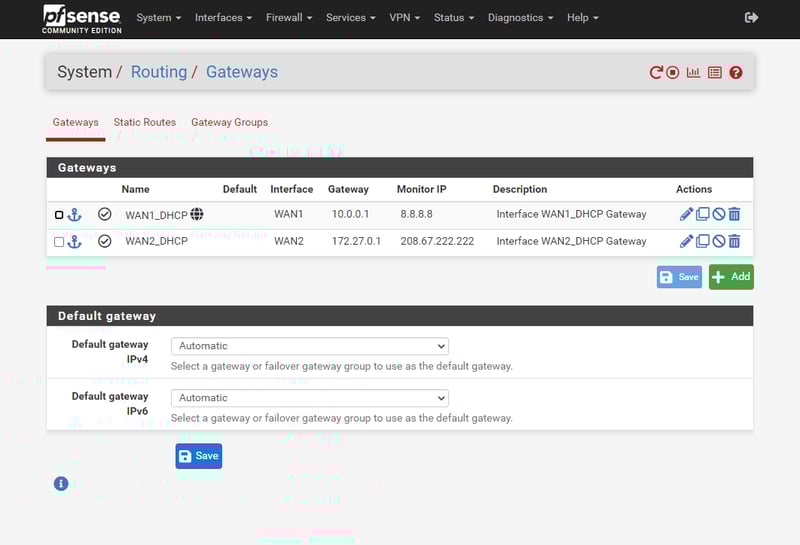
Task: Disable the WAN2_DHCP gateway
Action: [718, 241]
